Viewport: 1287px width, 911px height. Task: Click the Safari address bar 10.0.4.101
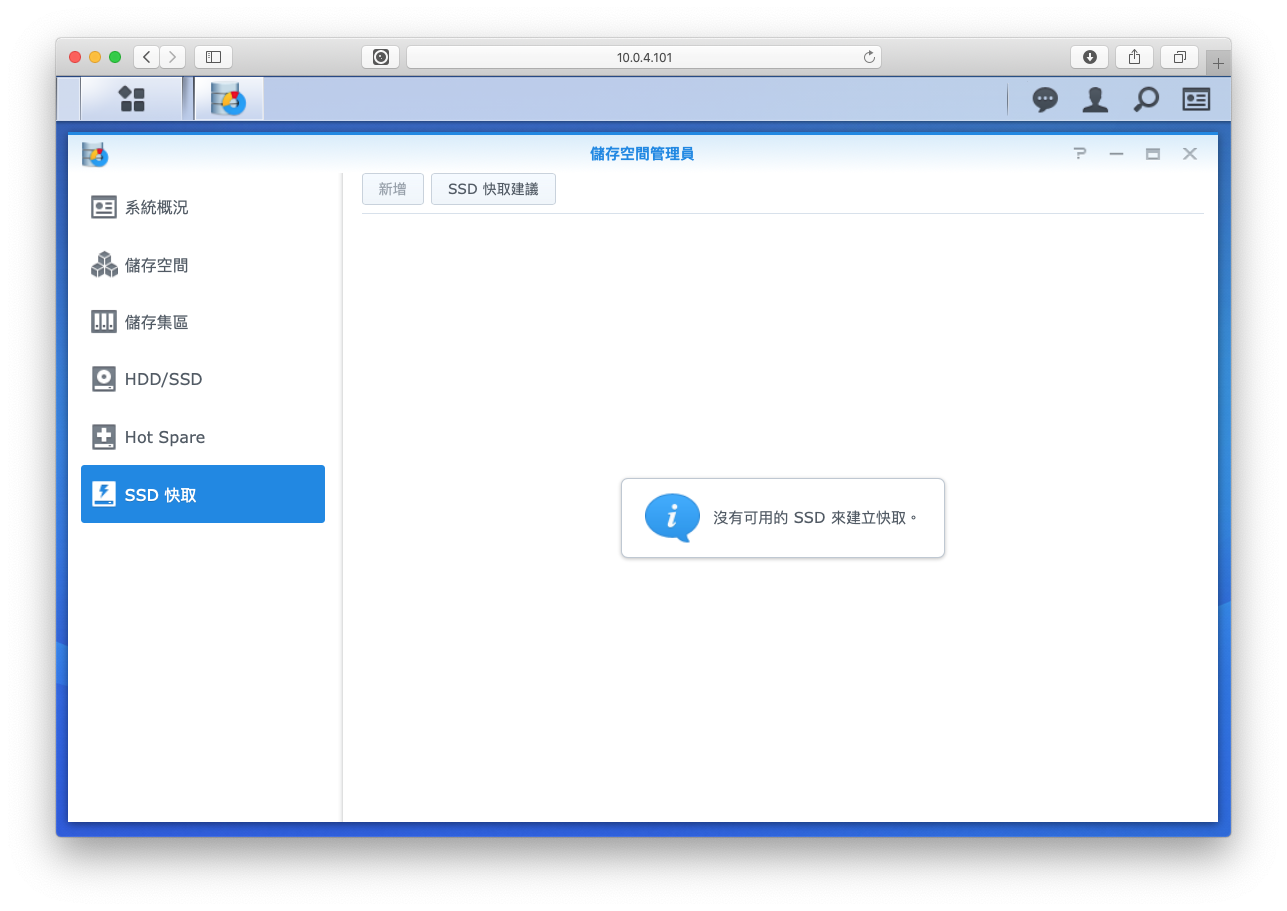pos(644,57)
